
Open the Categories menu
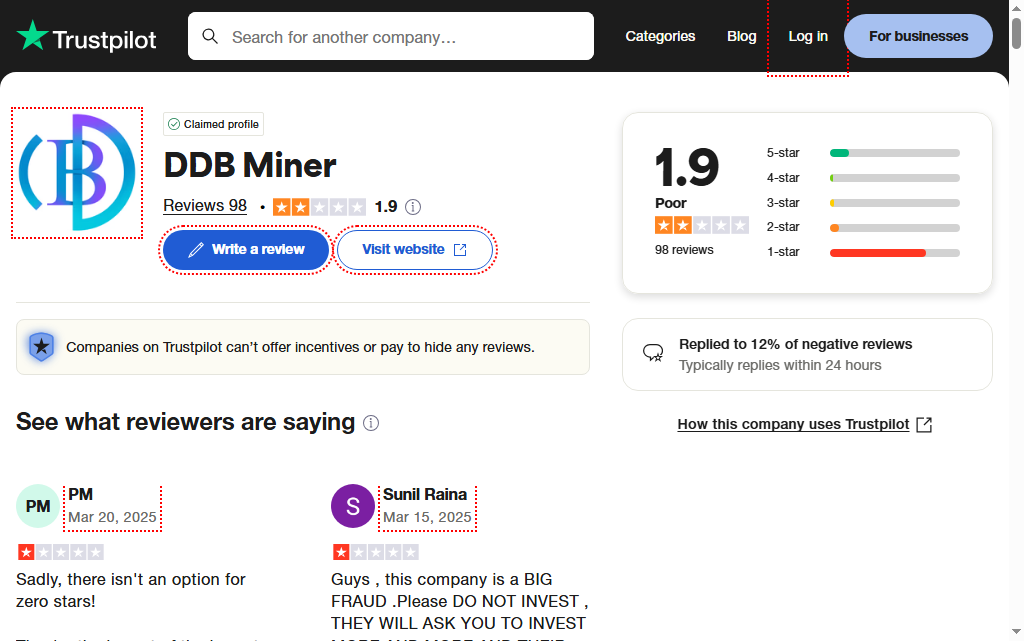(x=660, y=37)
